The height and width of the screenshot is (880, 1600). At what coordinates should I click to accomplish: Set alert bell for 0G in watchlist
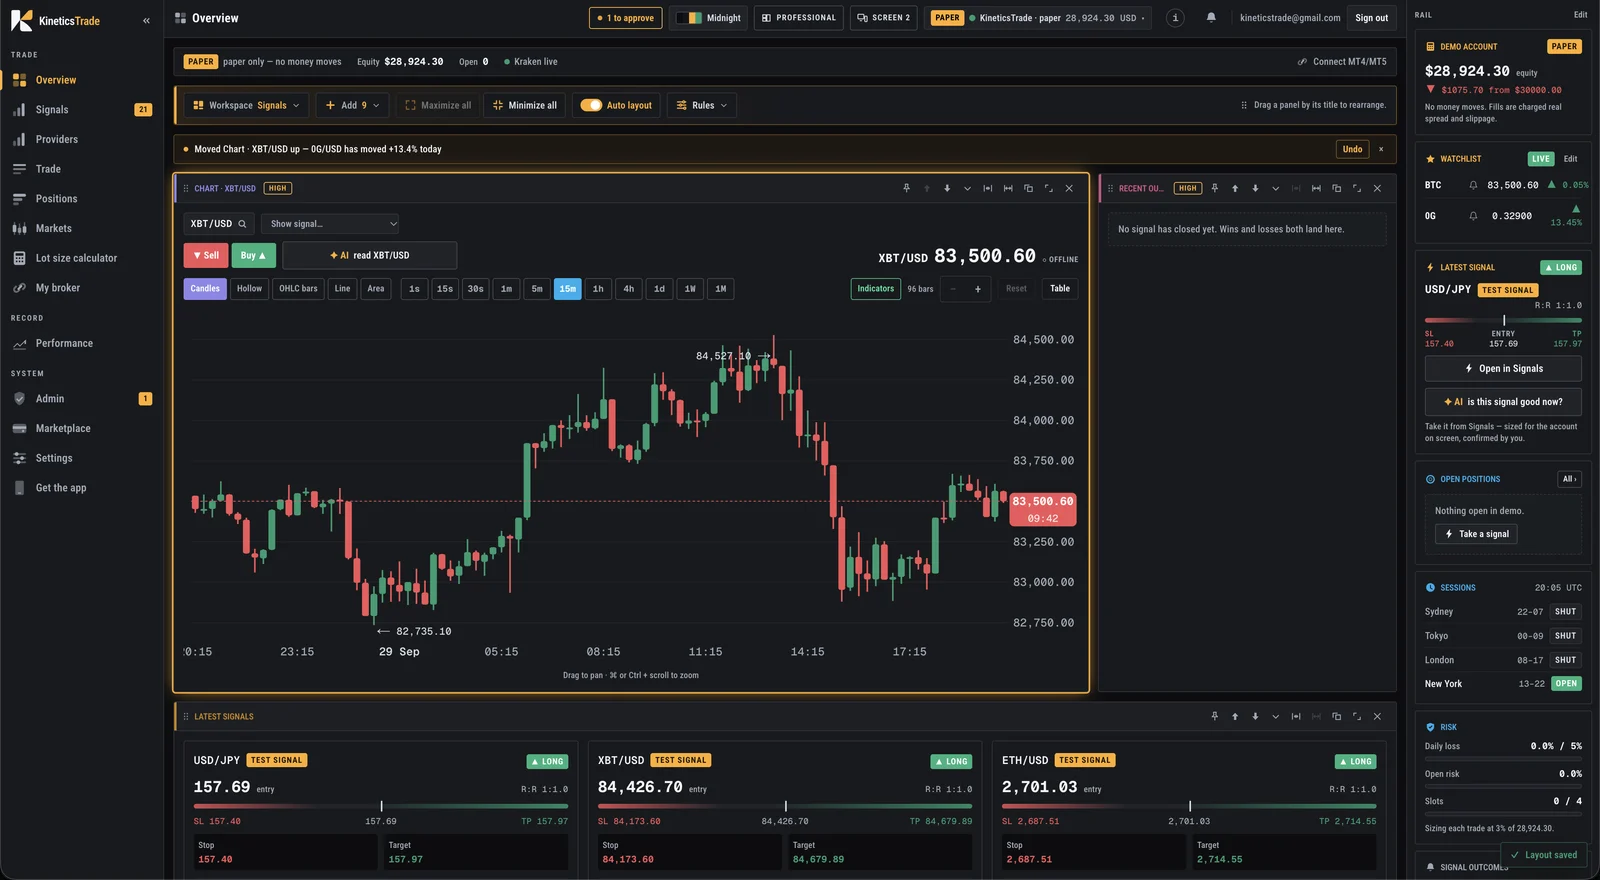click(x=1473, y=216)
